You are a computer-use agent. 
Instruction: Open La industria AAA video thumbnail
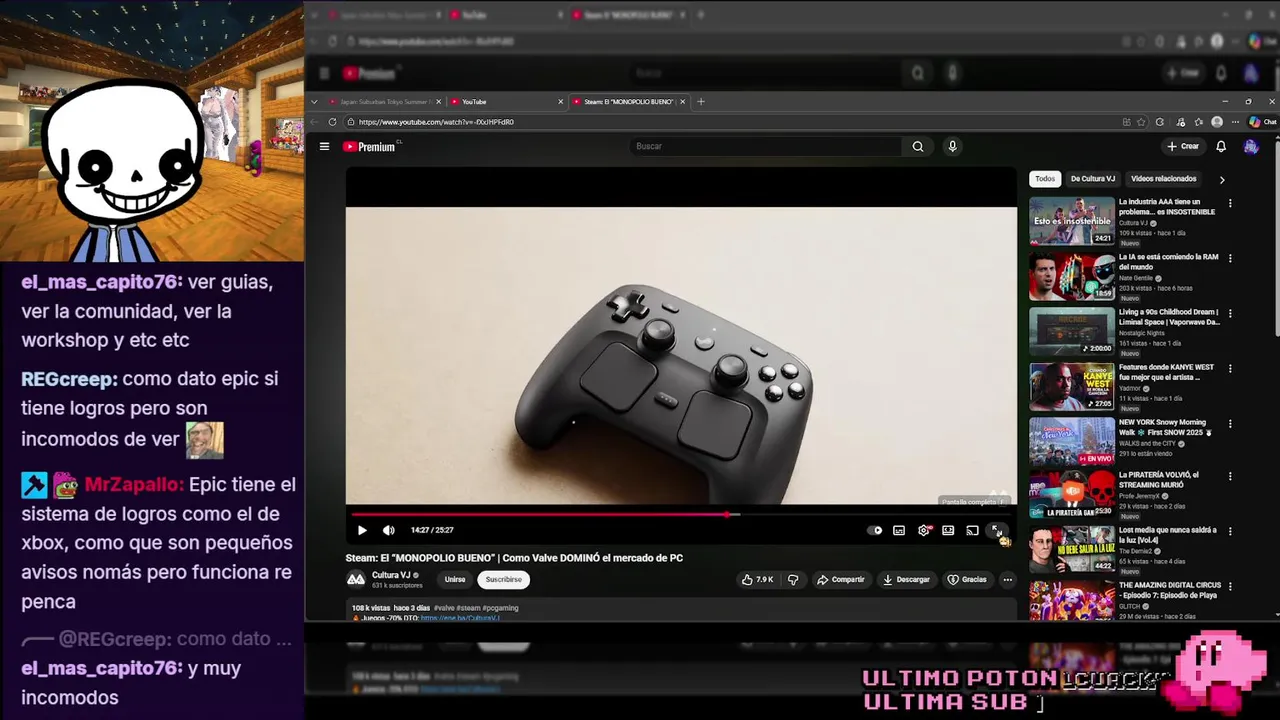pyautogui.click(x=1071, y=221)
